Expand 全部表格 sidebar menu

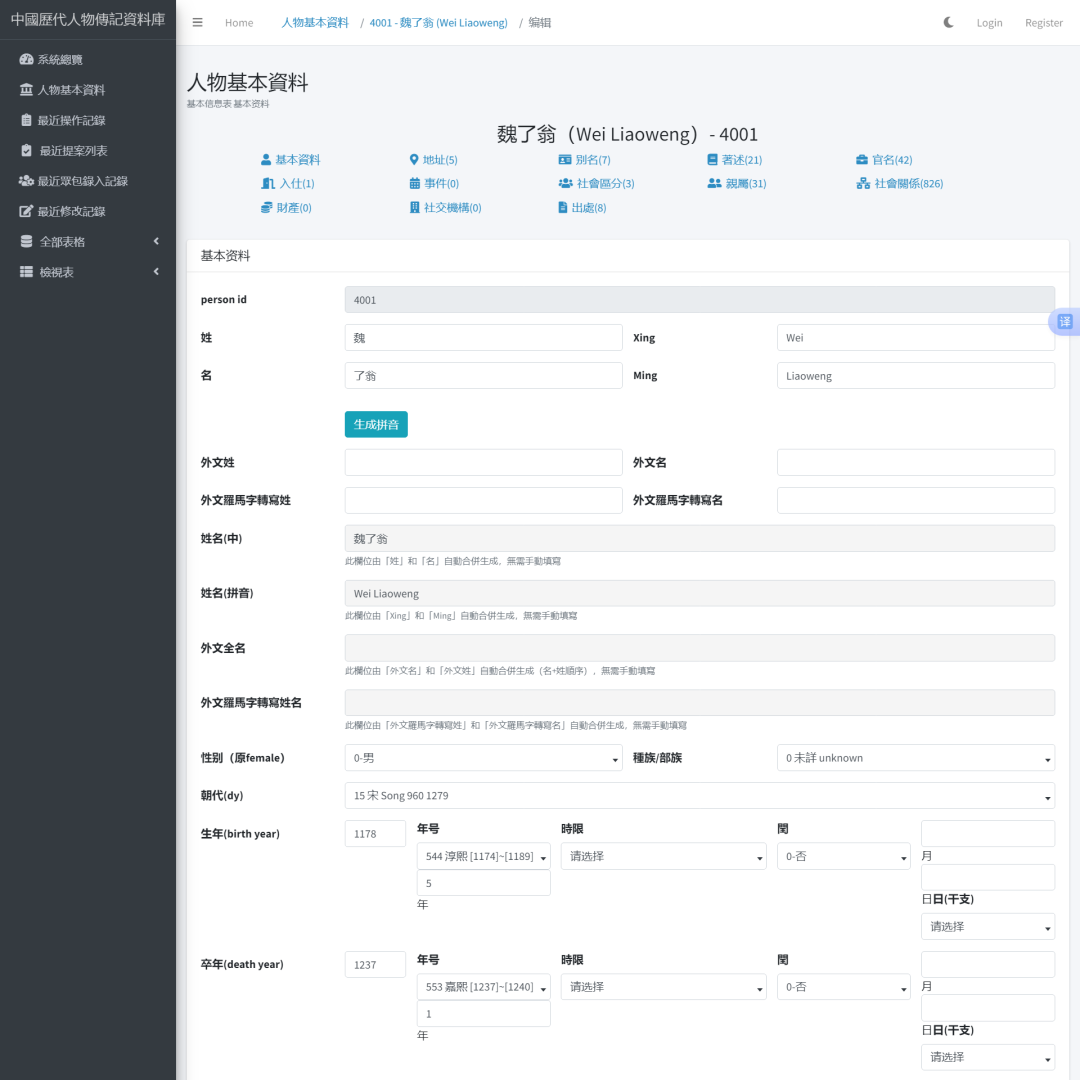click(x=88, y=242)
